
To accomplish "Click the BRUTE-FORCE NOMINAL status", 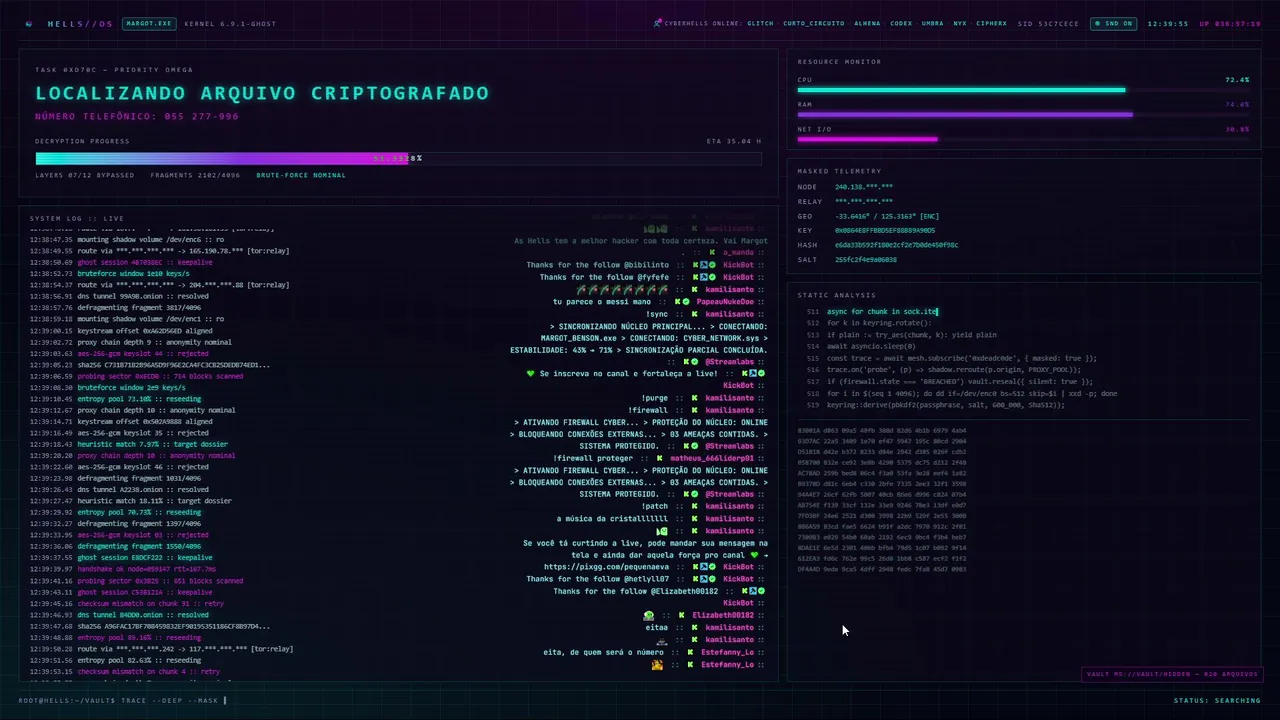I will [301, 175].
